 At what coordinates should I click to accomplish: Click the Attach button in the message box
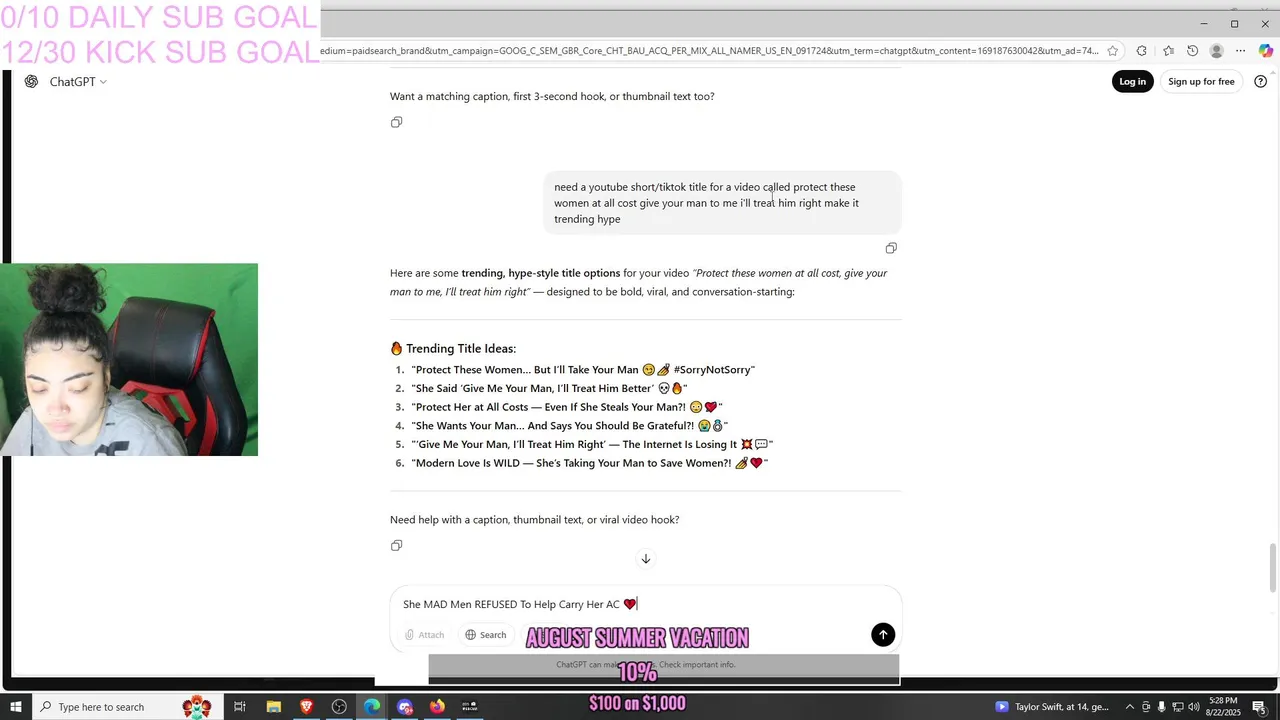(425, 635)
